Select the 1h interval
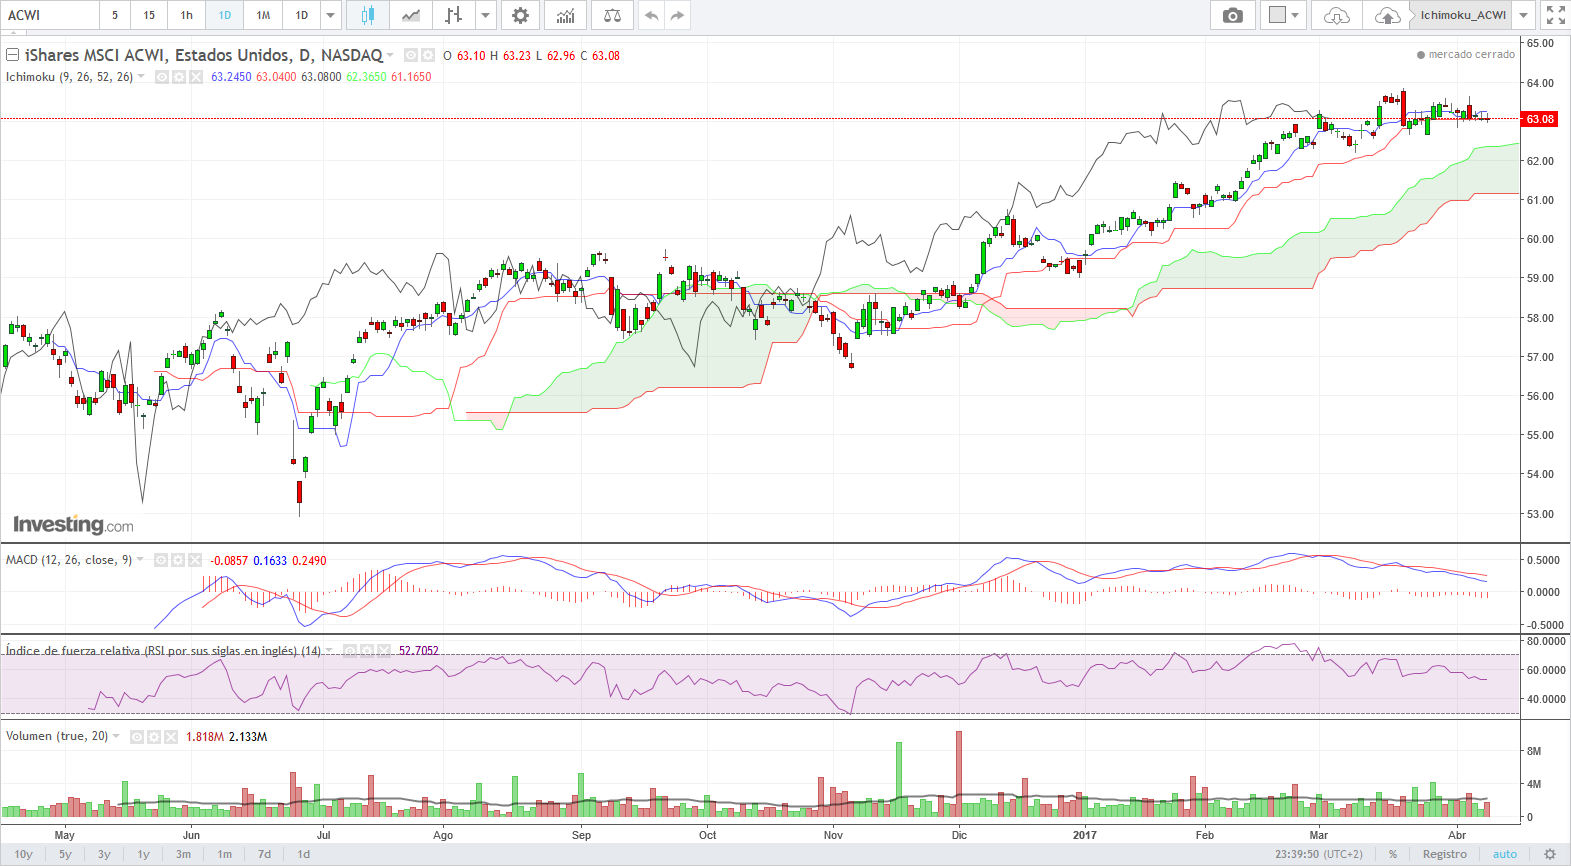Screen dimensions: 1571x866 click(187, 15)
